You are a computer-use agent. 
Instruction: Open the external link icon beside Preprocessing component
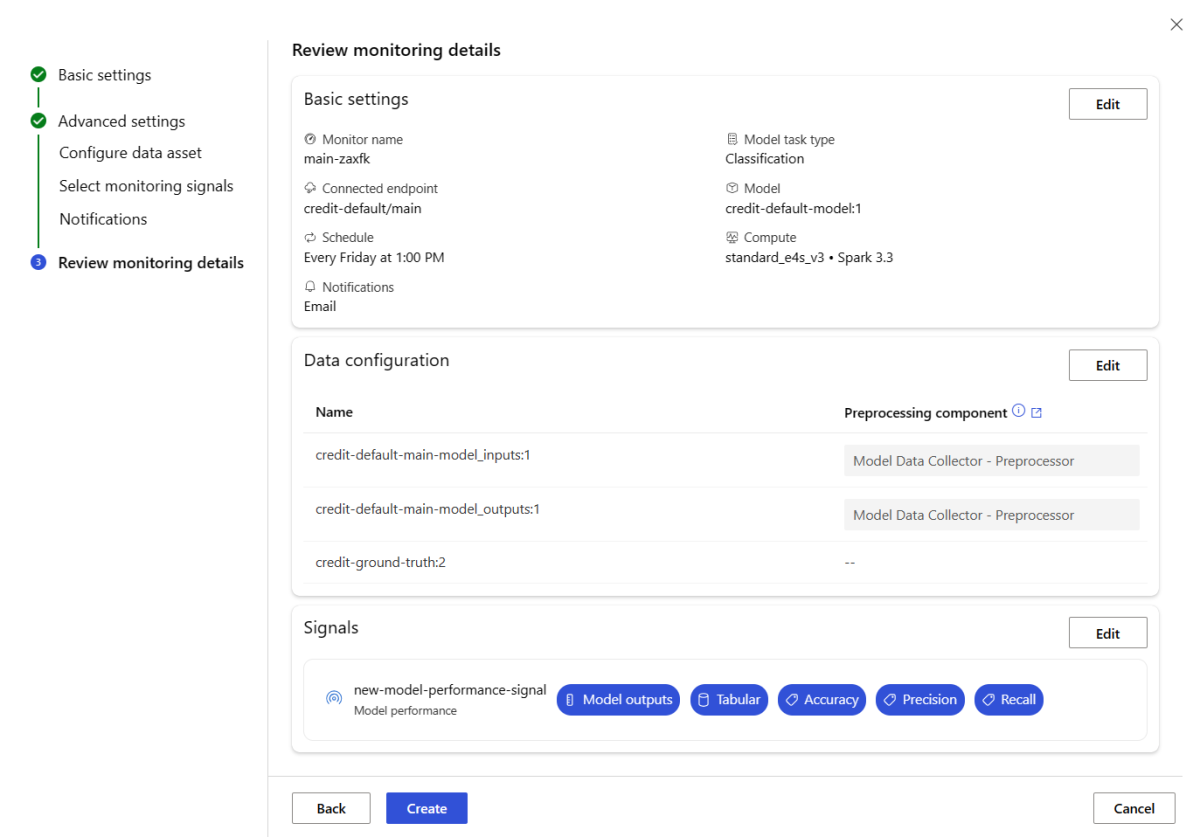coord(1036,412)
